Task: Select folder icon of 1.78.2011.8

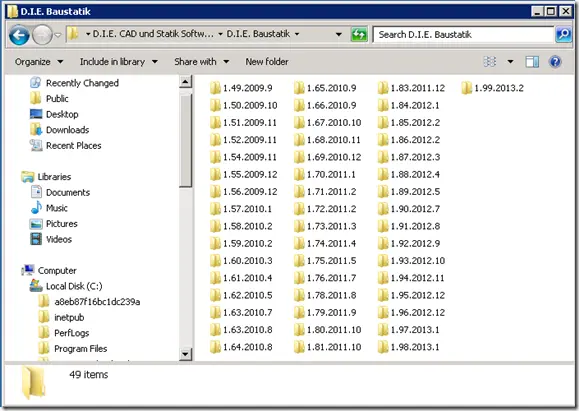Action: point(299,295)
